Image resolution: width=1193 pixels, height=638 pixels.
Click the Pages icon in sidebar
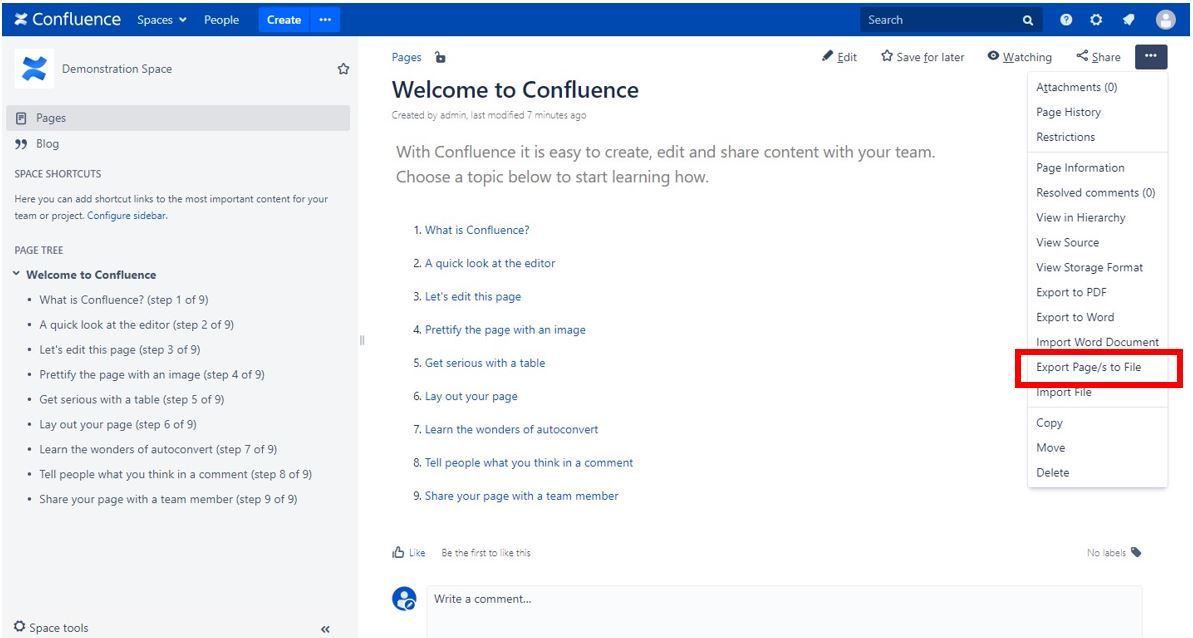(x=21, y=118)
